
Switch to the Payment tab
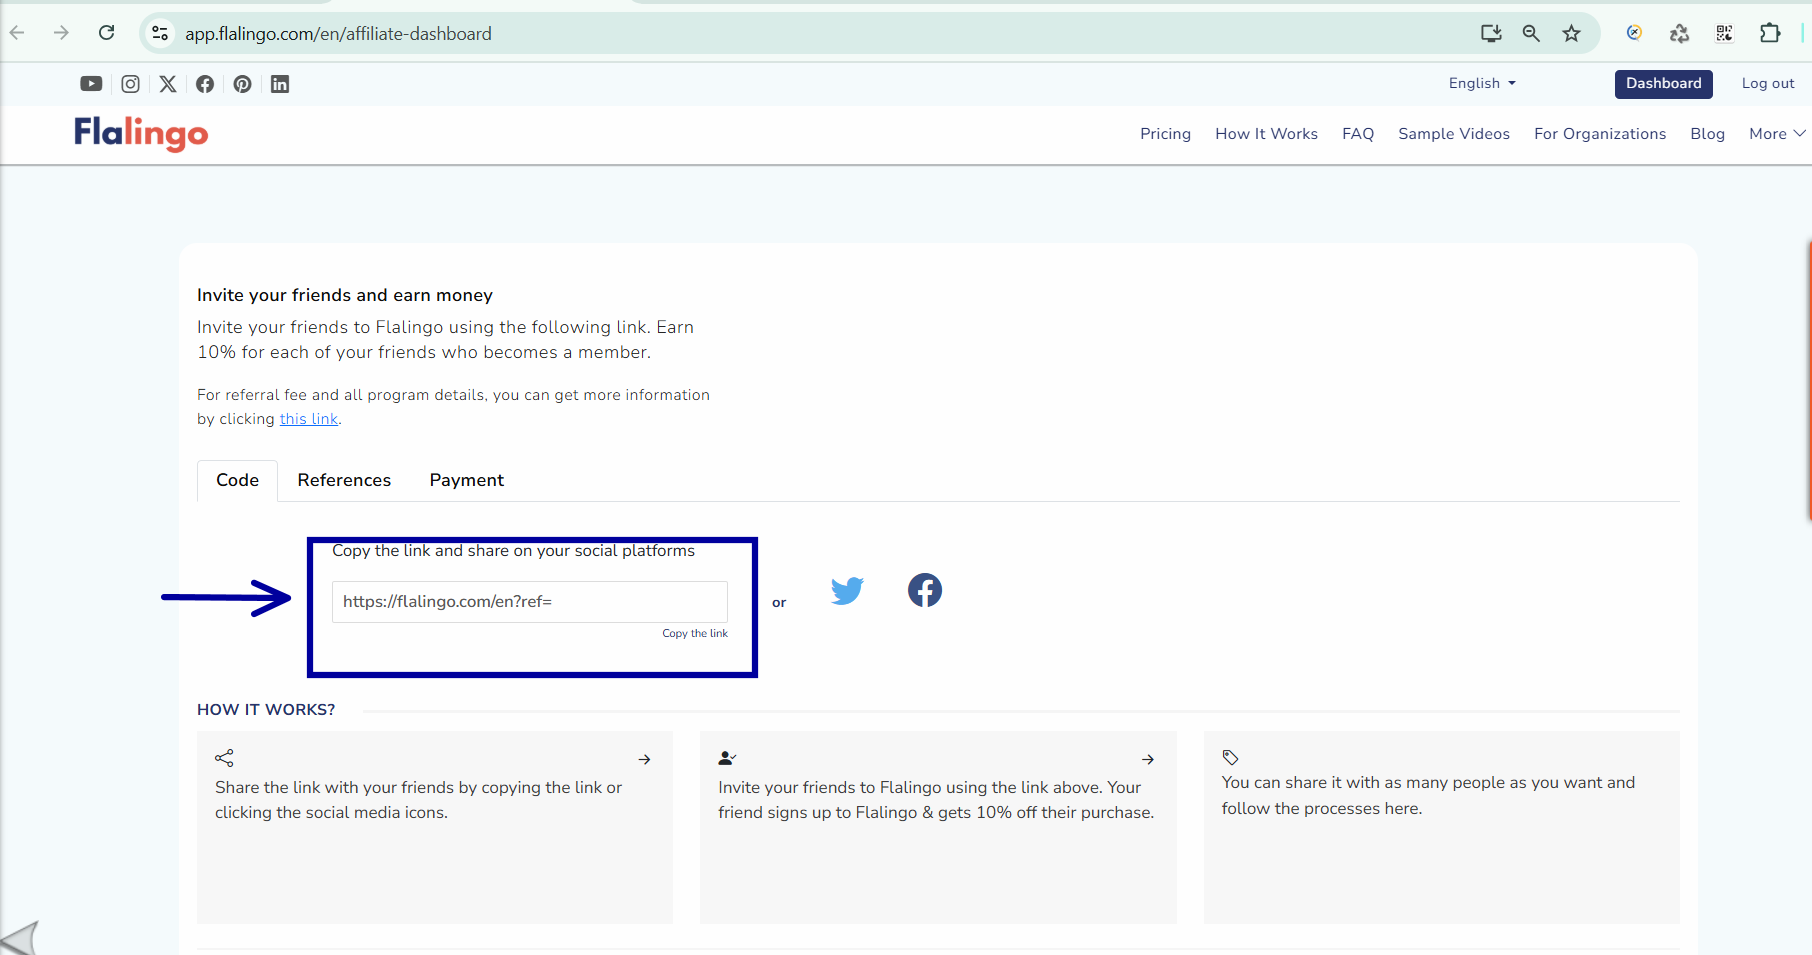click(466, 480)
